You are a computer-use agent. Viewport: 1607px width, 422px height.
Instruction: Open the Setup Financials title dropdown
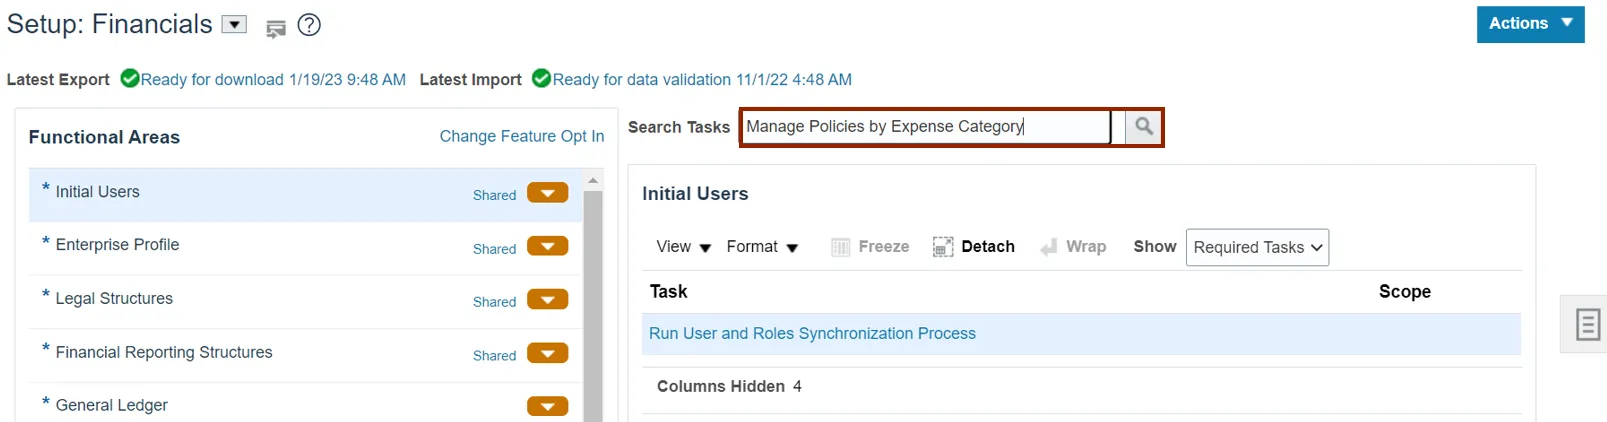[234, 25]
